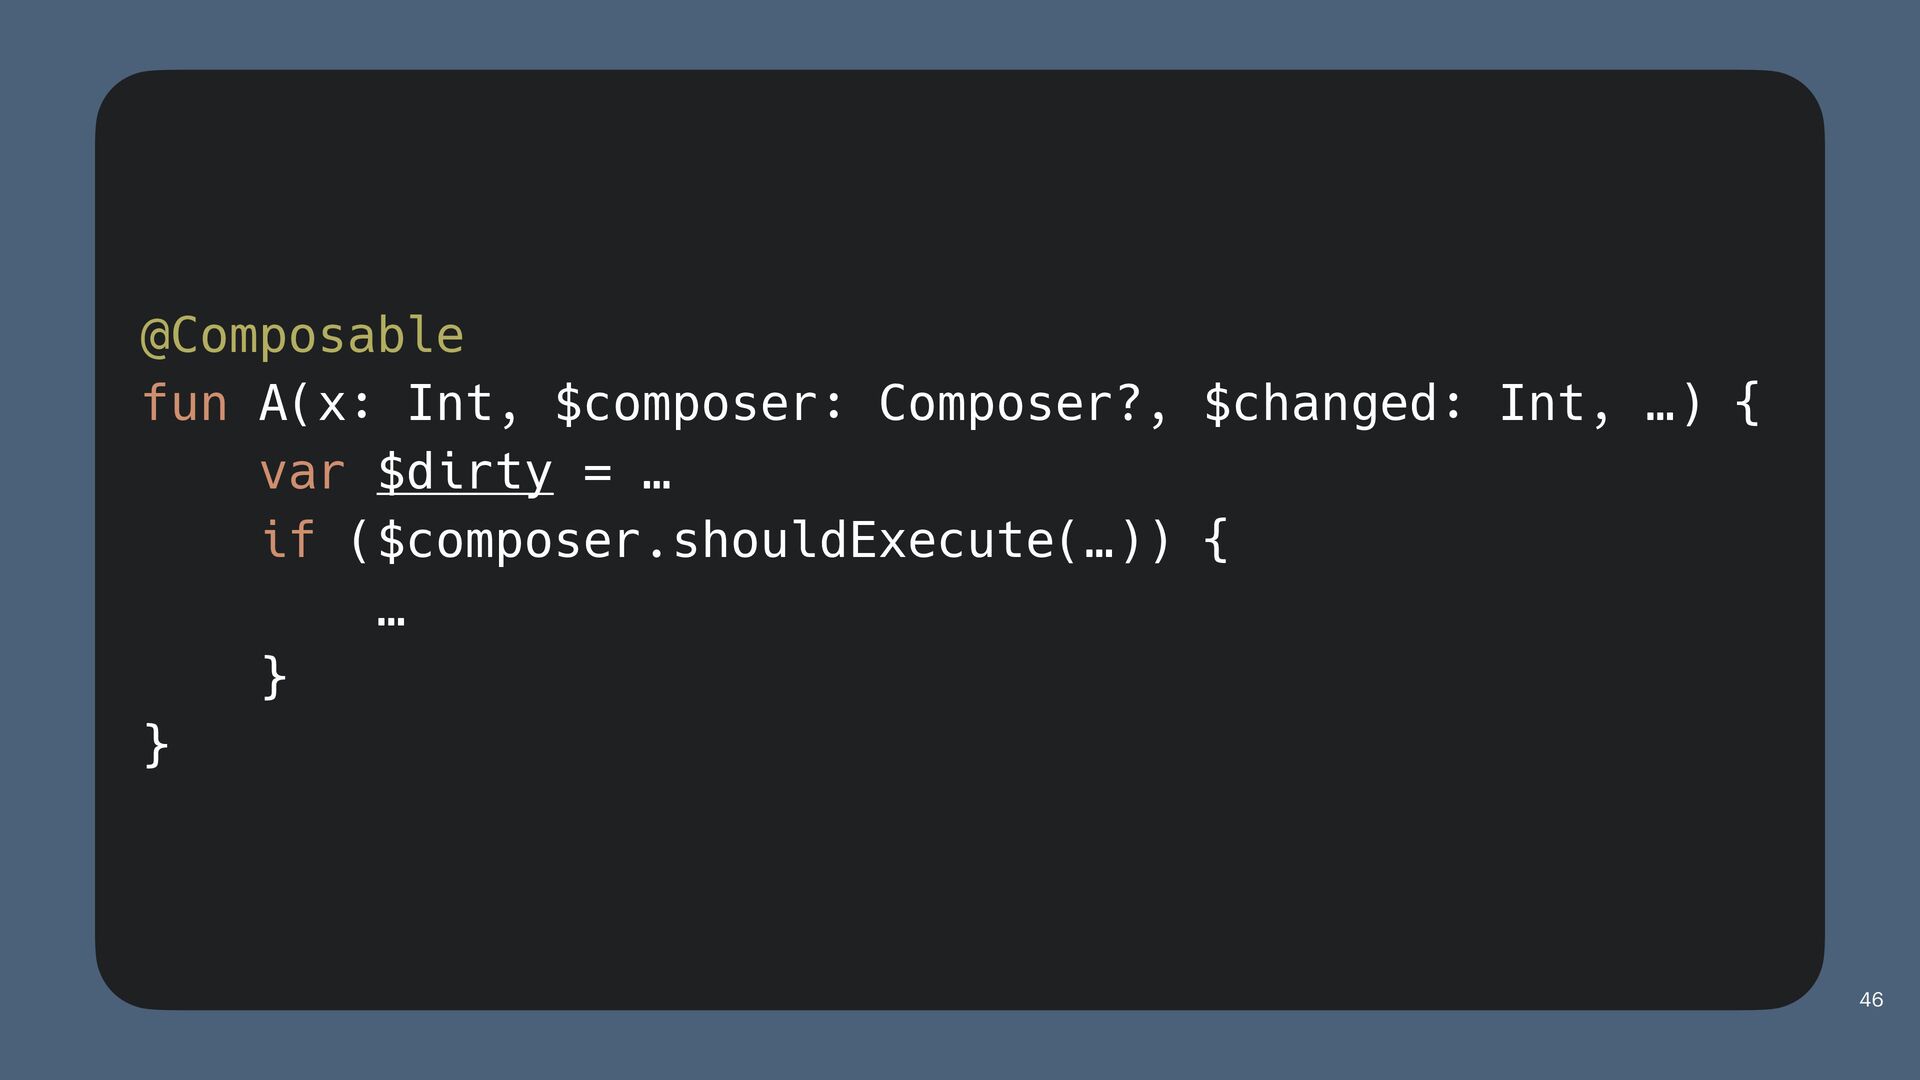The image size is (1920, 1080).
Task: Click the if block's closing brace
Action: click(x=273, y=677)
